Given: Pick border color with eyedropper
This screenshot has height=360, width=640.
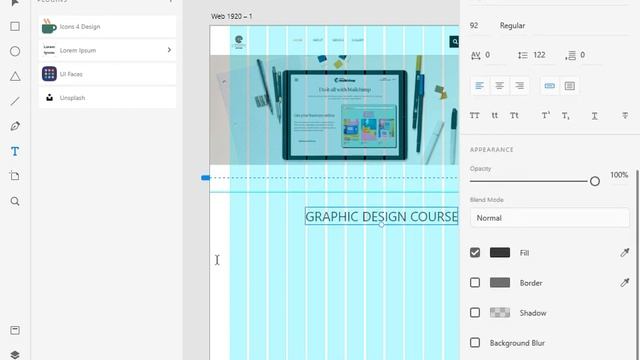Looking at the screenshot, I should 624,282.
